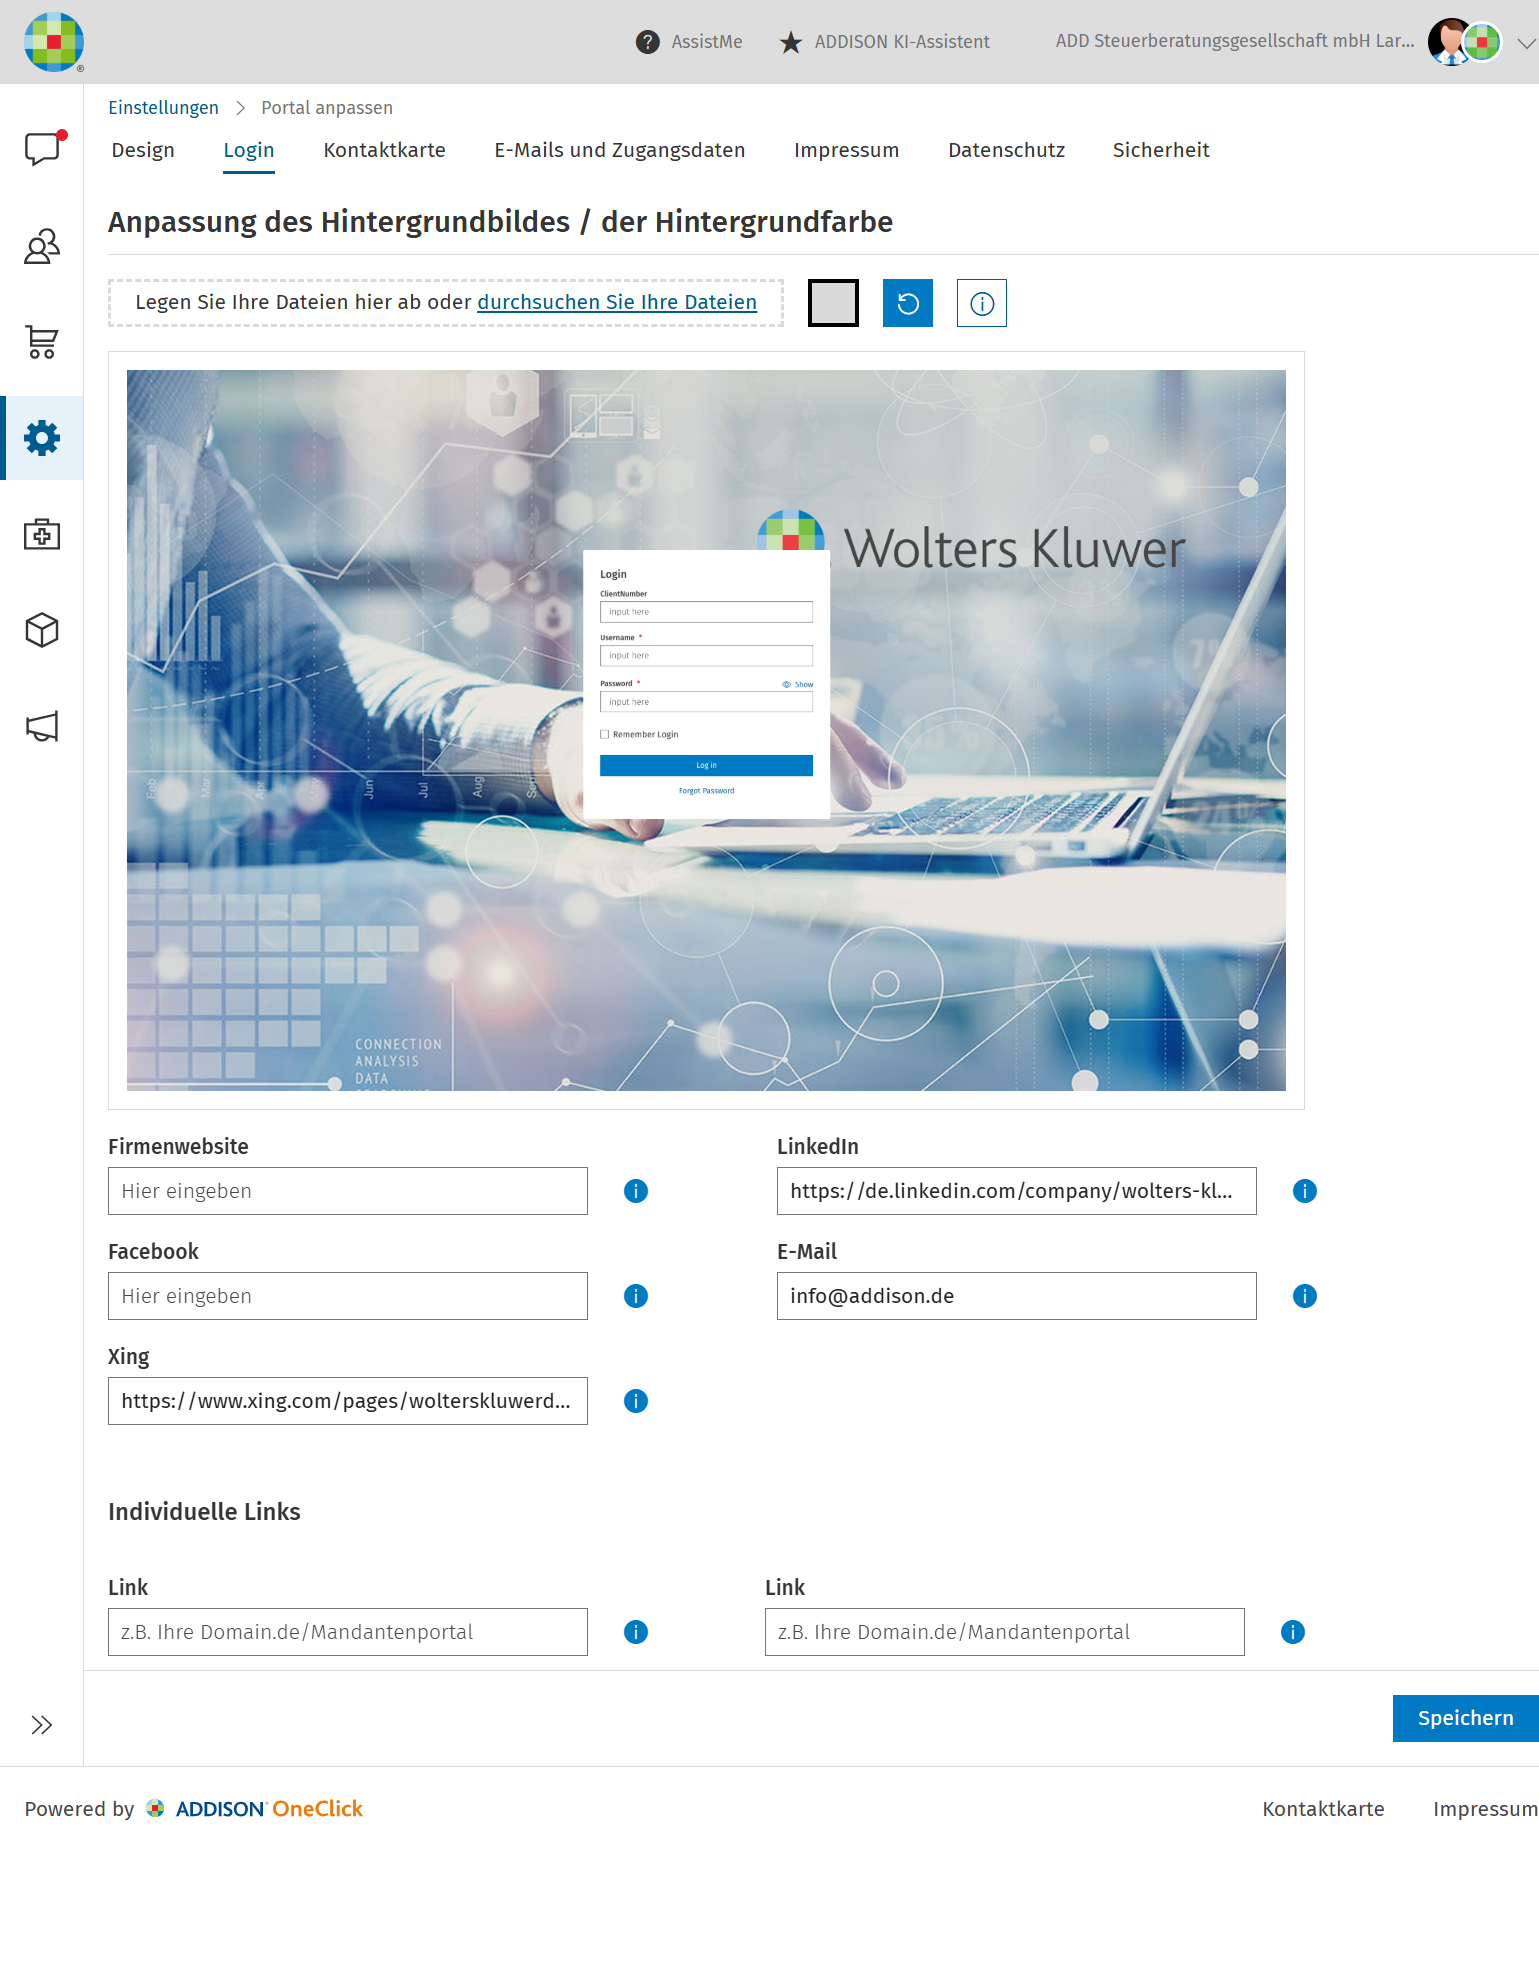Show info for the right Link field
This screenshot has width=1539, height=1985.
1293,1632
